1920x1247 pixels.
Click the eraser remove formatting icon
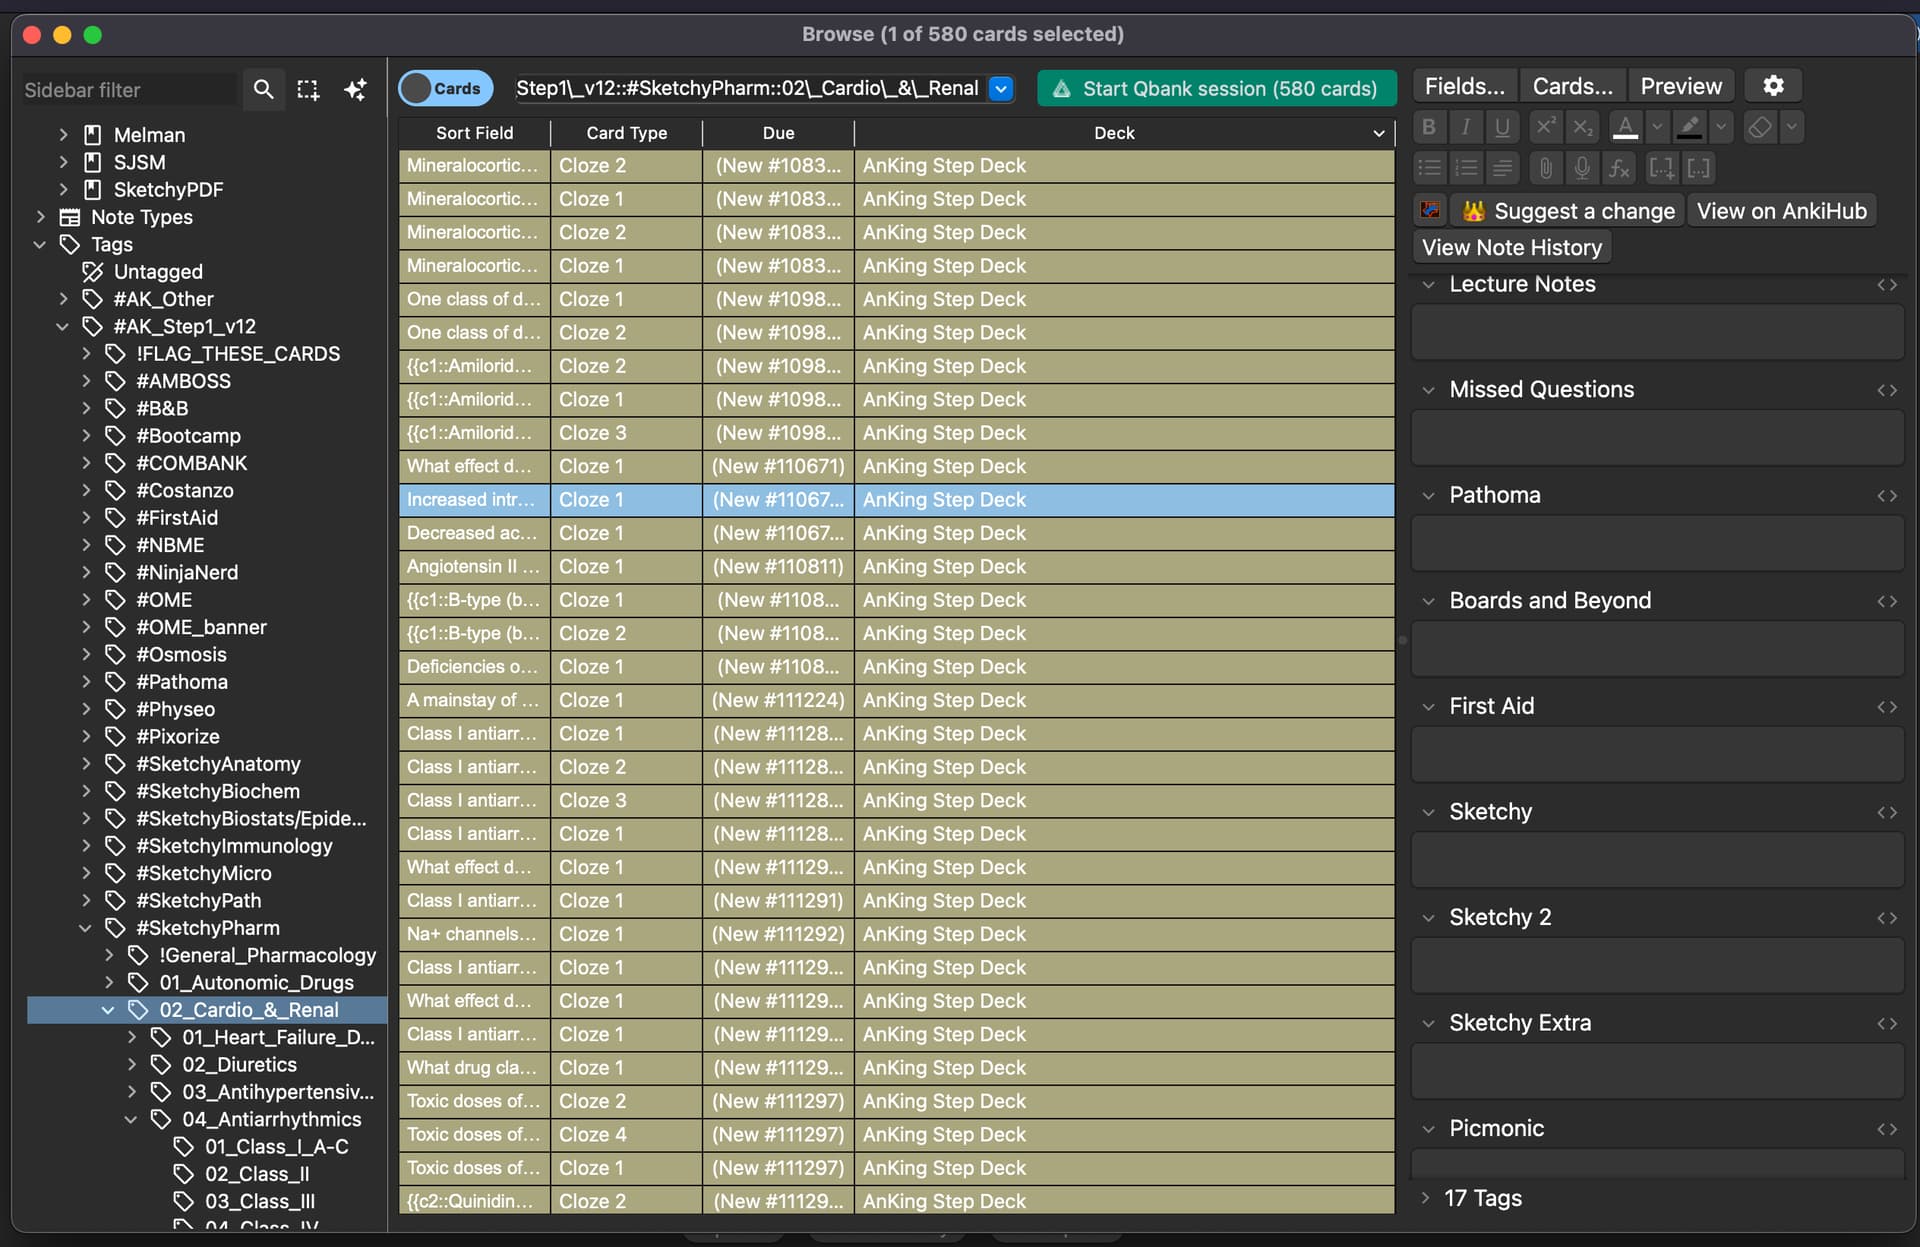tap(1760, 127)
